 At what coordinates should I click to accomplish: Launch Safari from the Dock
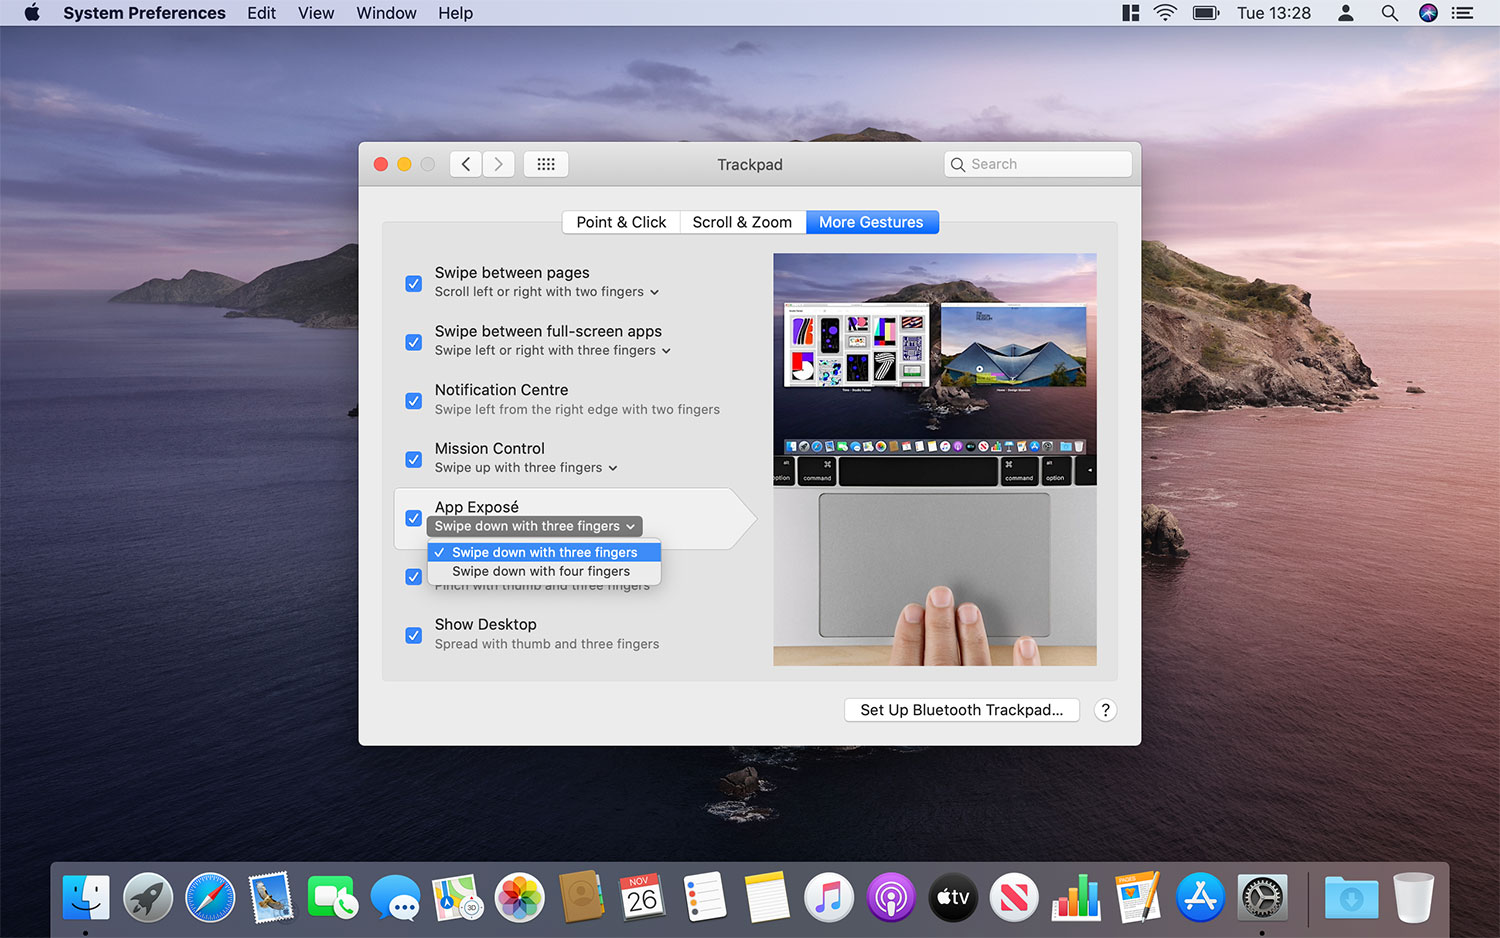(210, 897)
